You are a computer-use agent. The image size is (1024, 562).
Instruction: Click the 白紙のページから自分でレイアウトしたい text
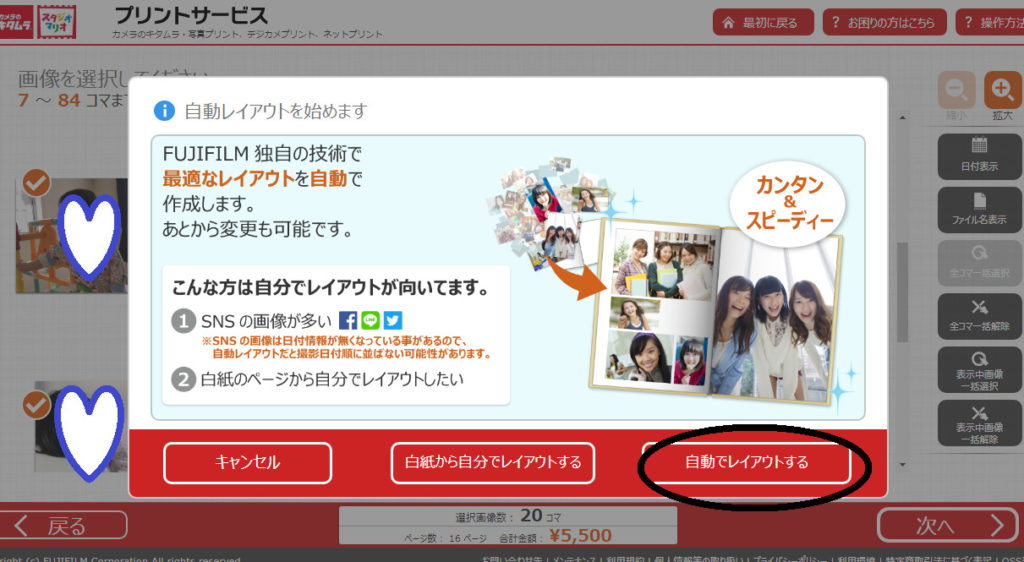[x=332, y=379]
